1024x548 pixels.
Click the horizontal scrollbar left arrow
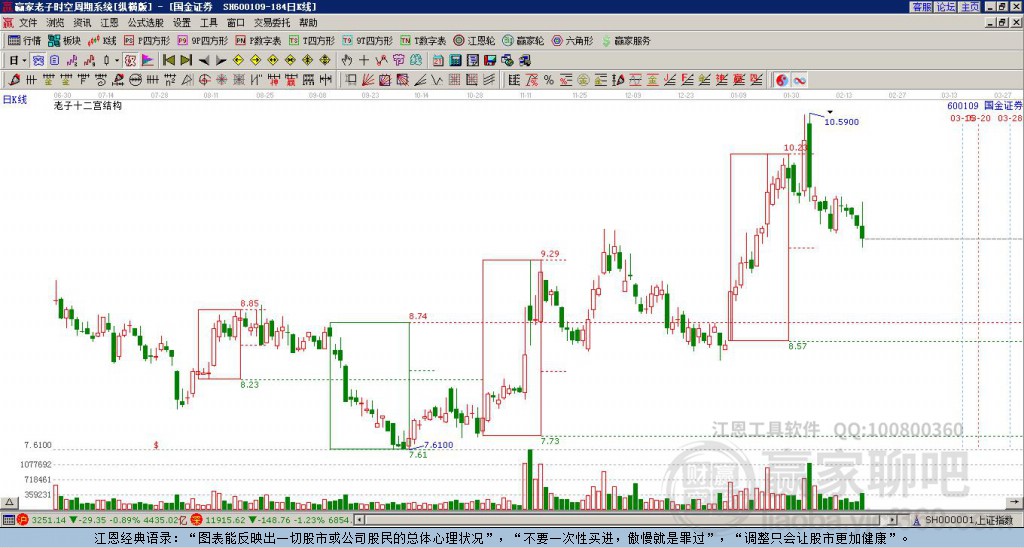(359, 520)
